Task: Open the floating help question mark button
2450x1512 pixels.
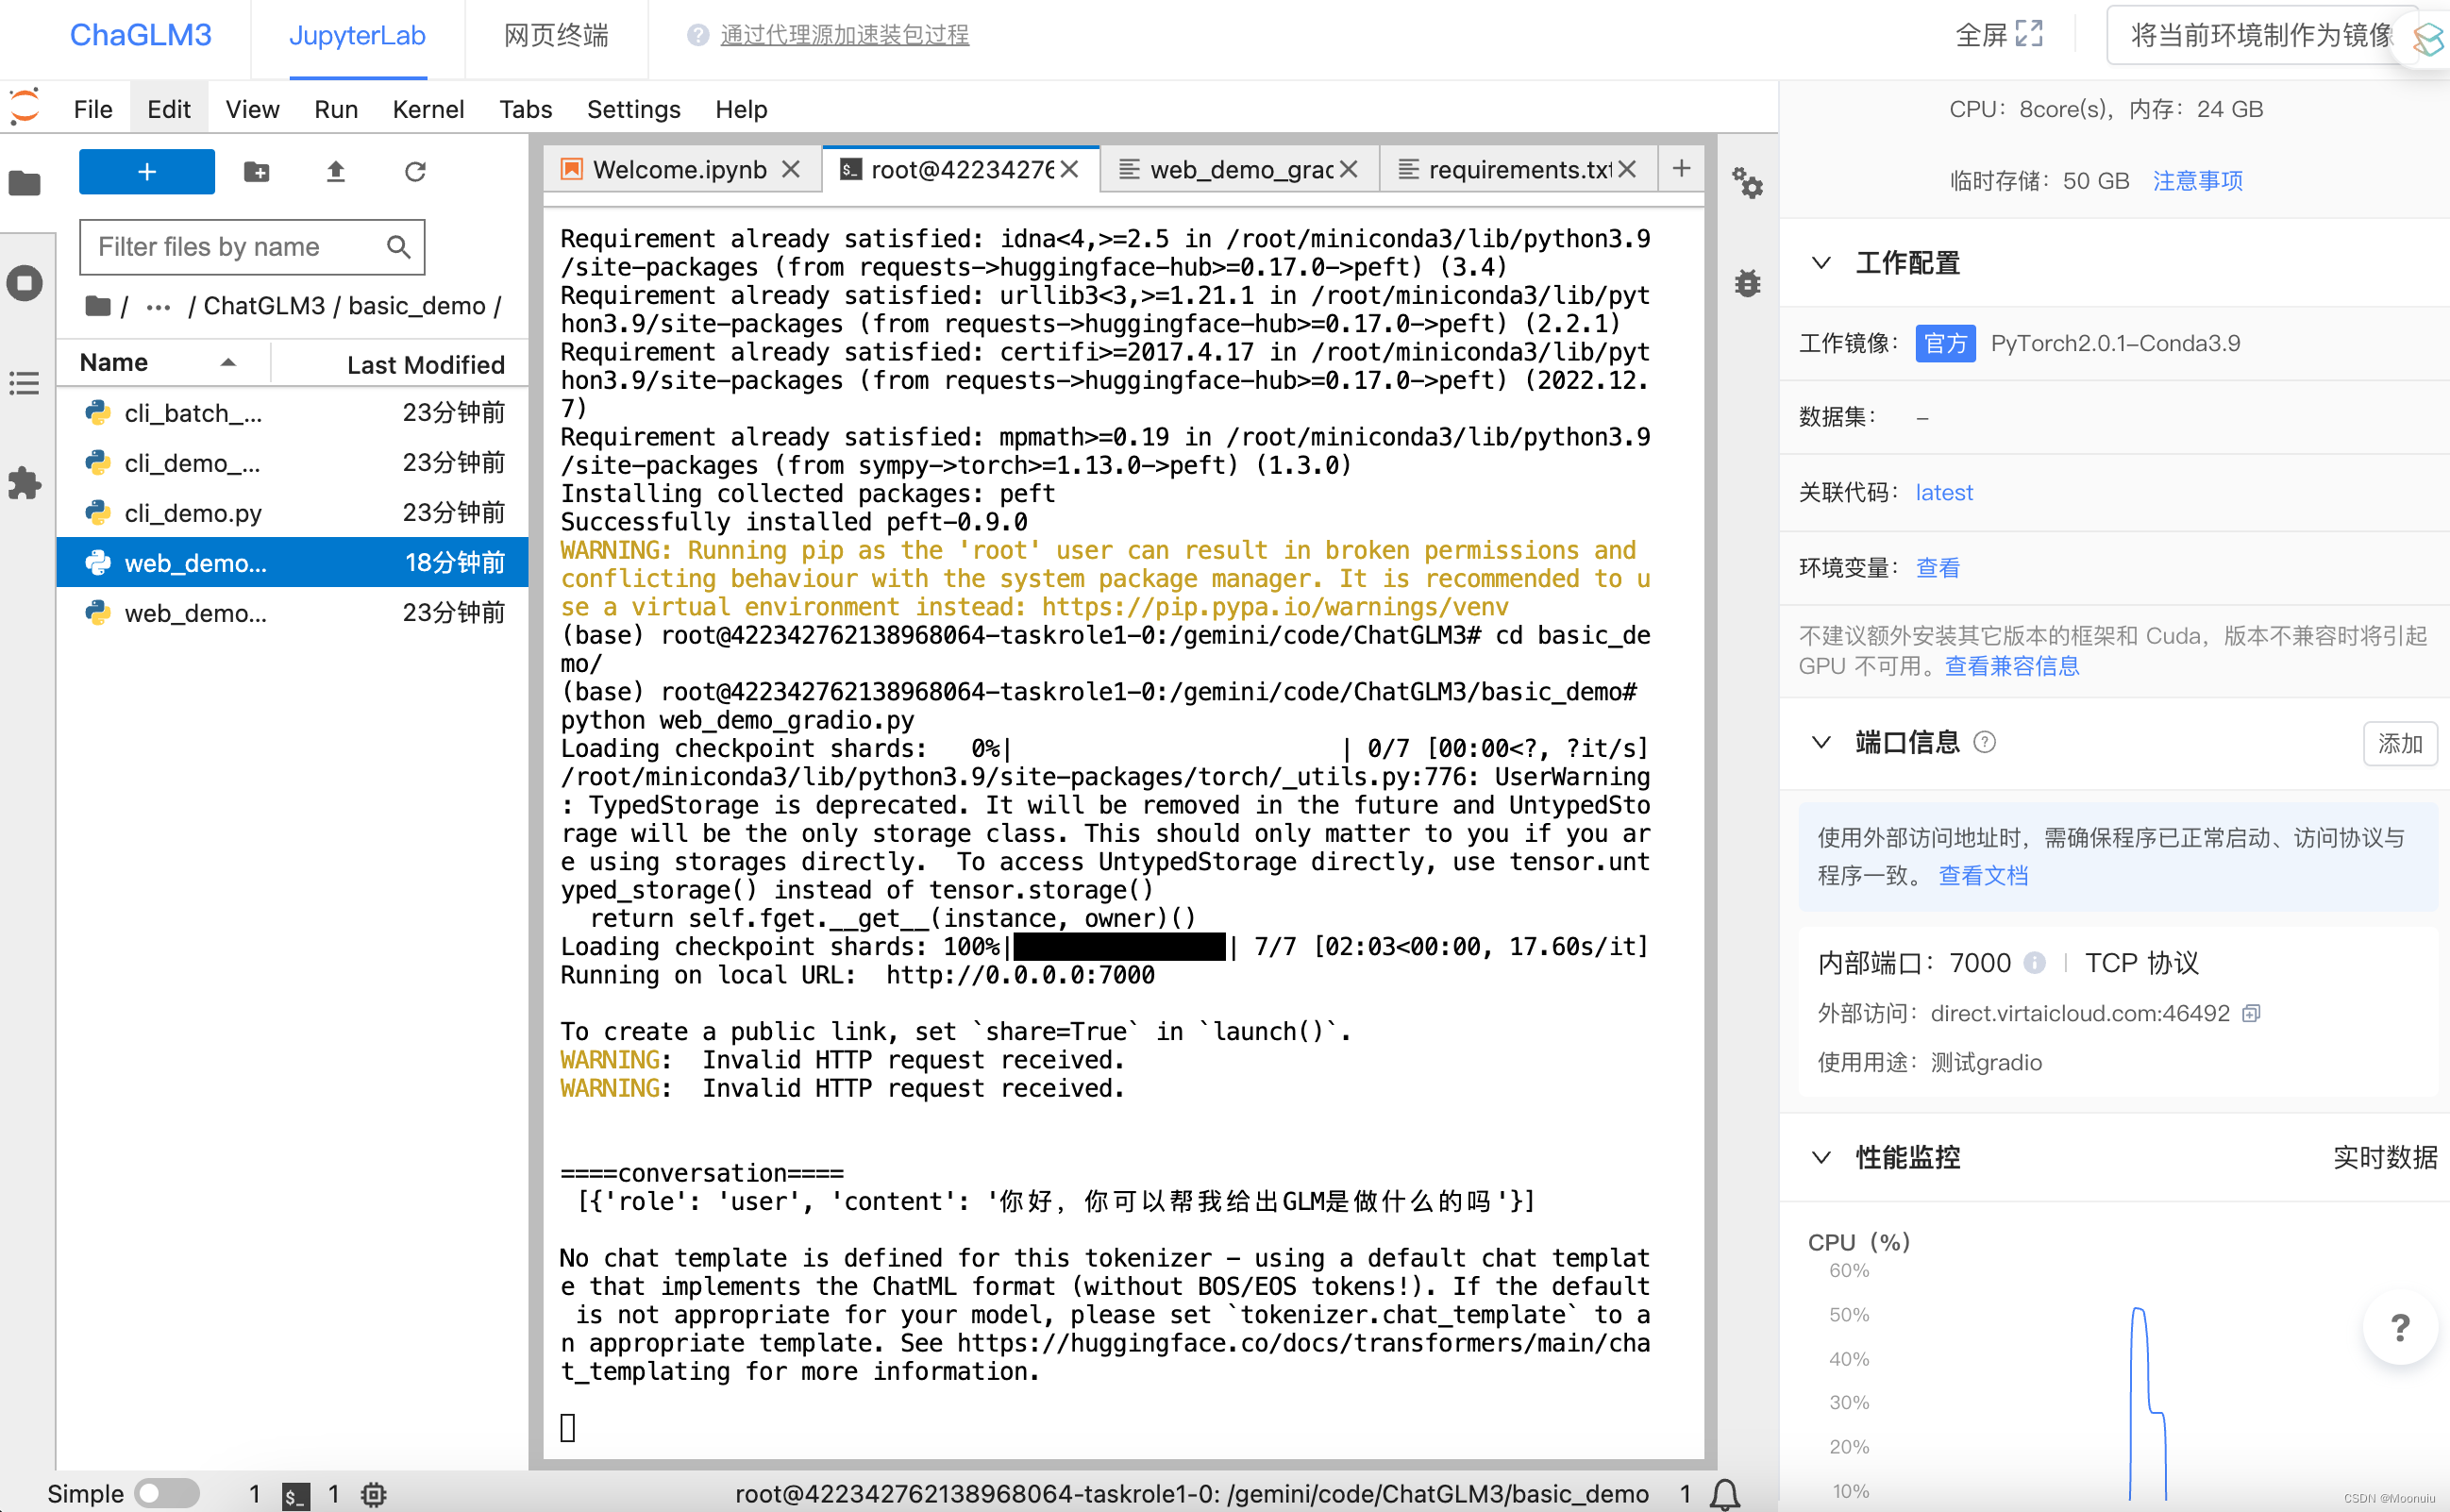Action: point(2399,1328)
